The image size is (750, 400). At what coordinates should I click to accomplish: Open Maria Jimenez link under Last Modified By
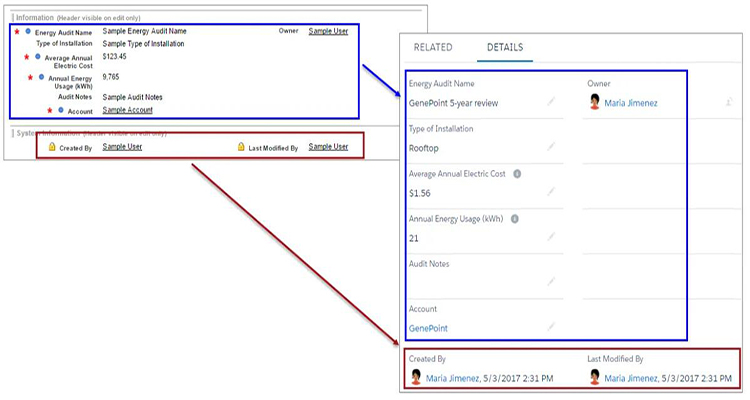click(x=630, y=378)
